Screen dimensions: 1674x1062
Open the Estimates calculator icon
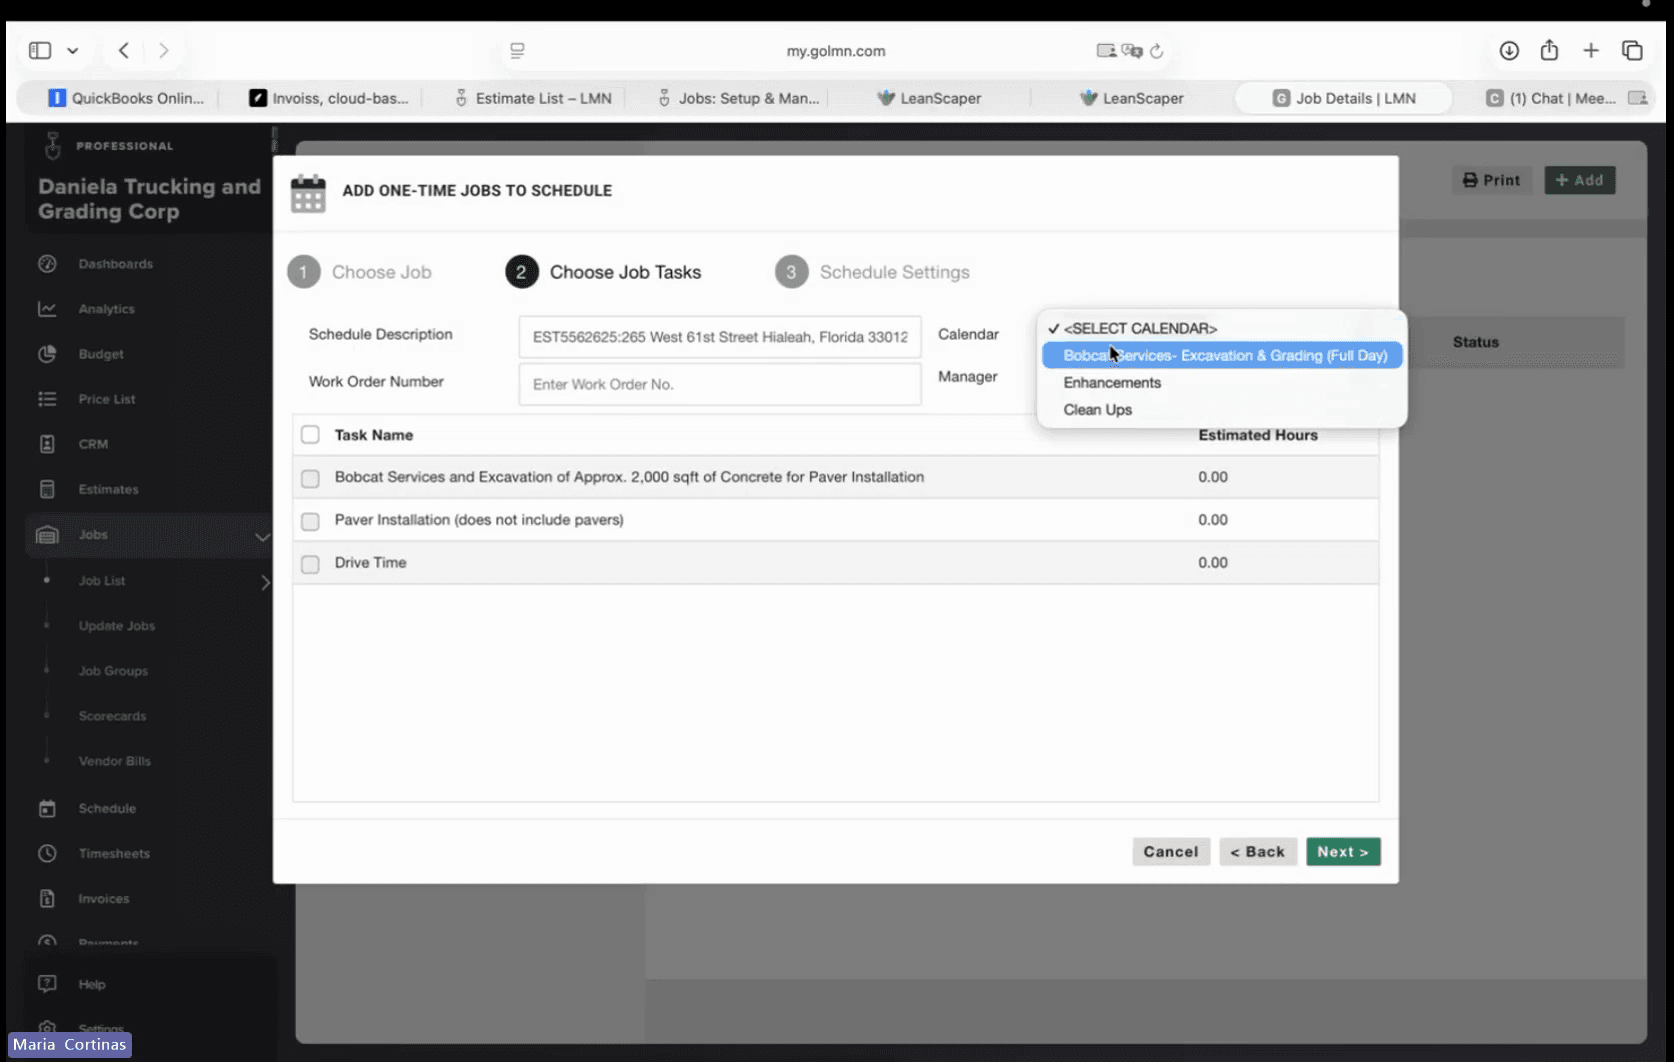[47, 489]
